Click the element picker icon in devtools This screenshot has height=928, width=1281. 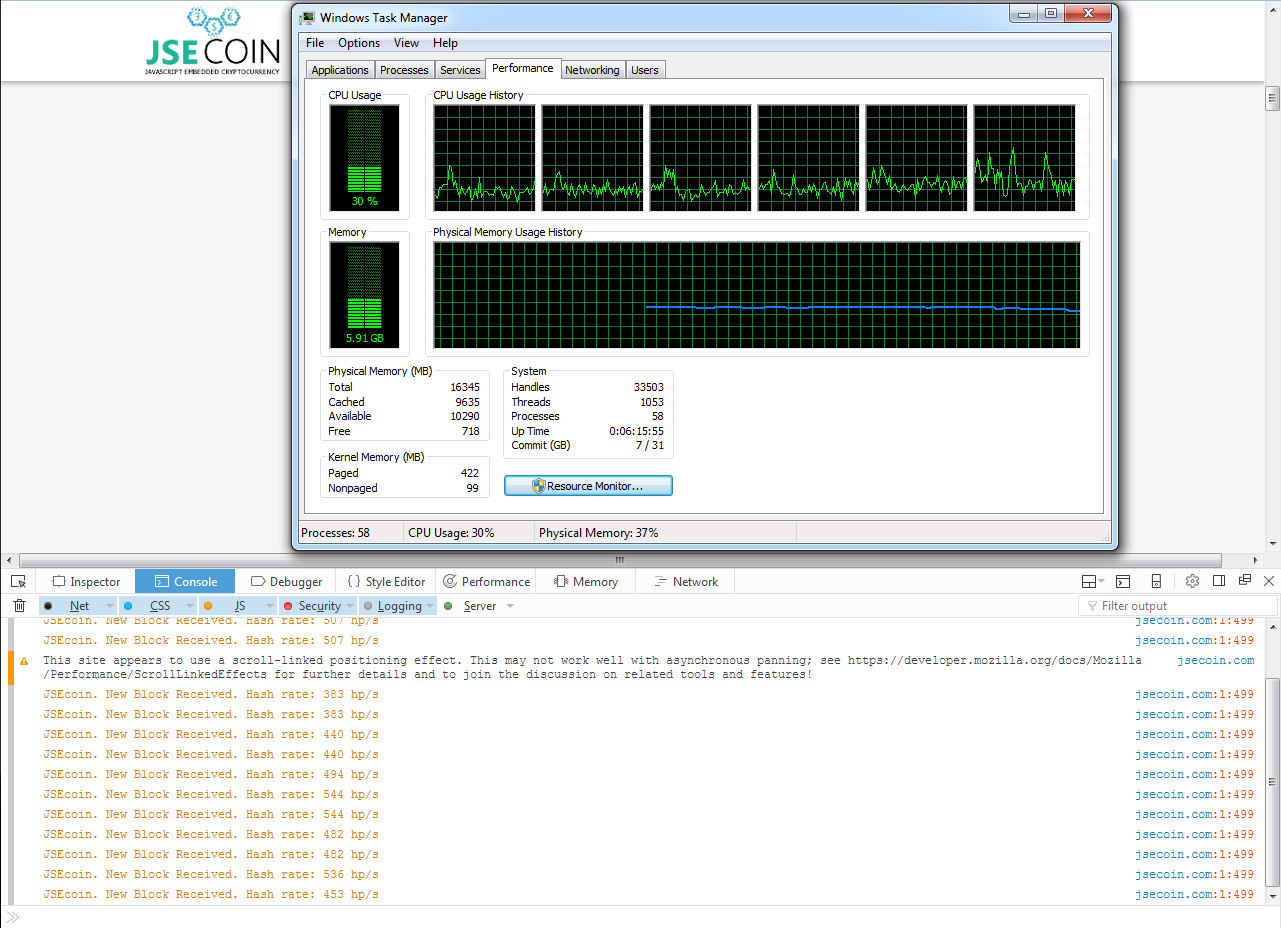(18, 581)
